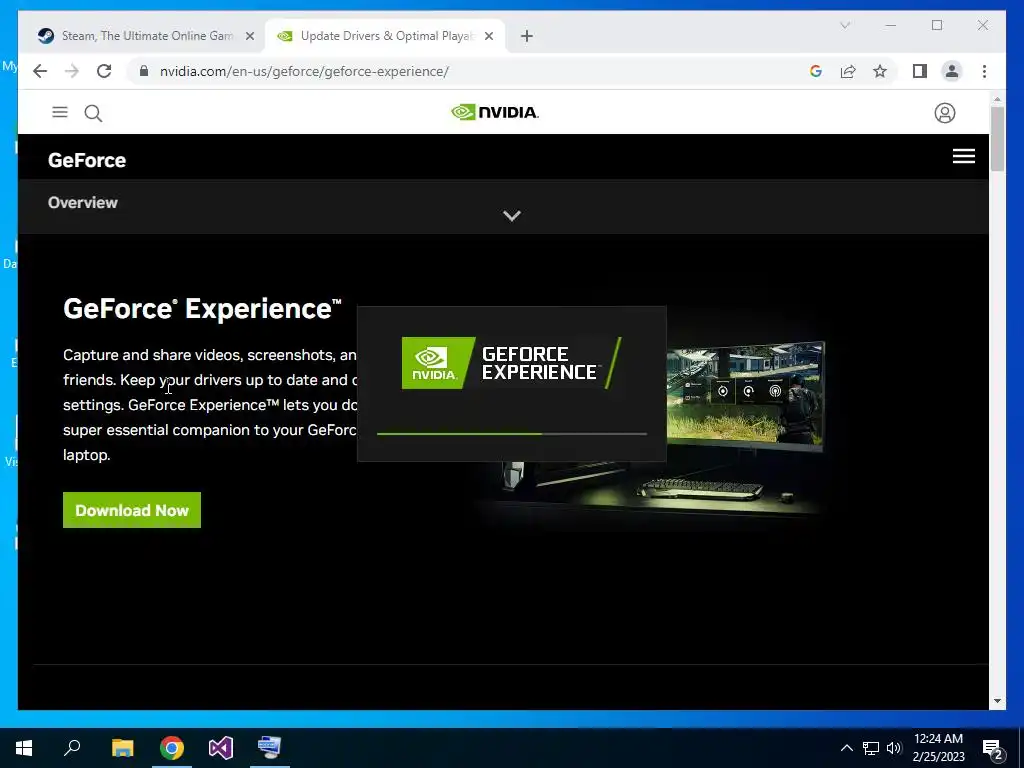The width and height of the screenshot is (1024, 768).
Task: Click the Download Now button
Action: (132, 510)
